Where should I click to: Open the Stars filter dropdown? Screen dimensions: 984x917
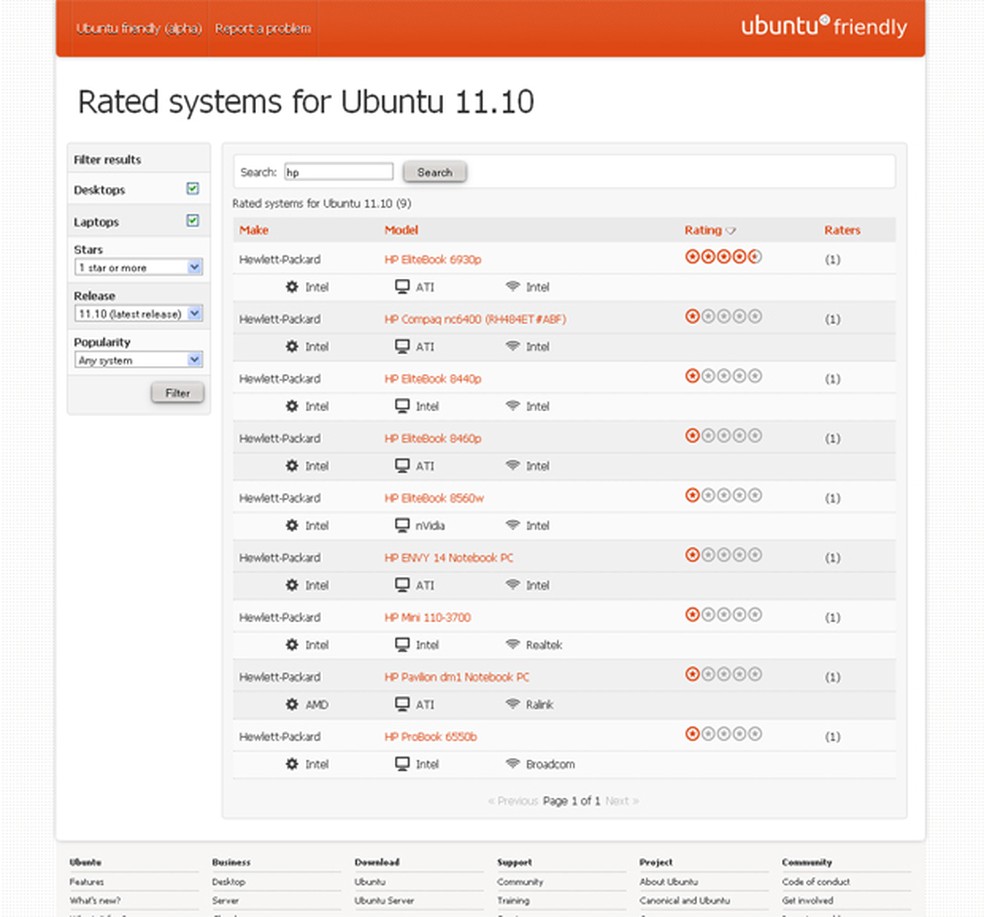click(139, 267)
